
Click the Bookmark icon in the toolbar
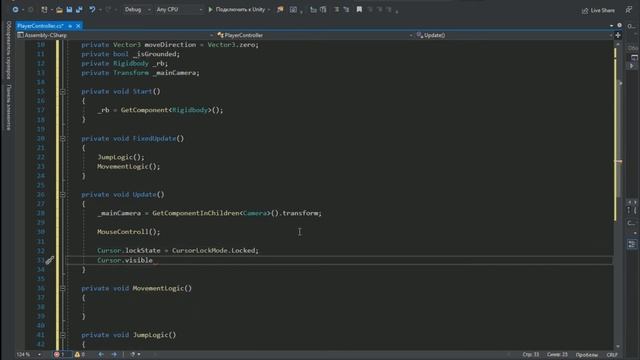359,9
